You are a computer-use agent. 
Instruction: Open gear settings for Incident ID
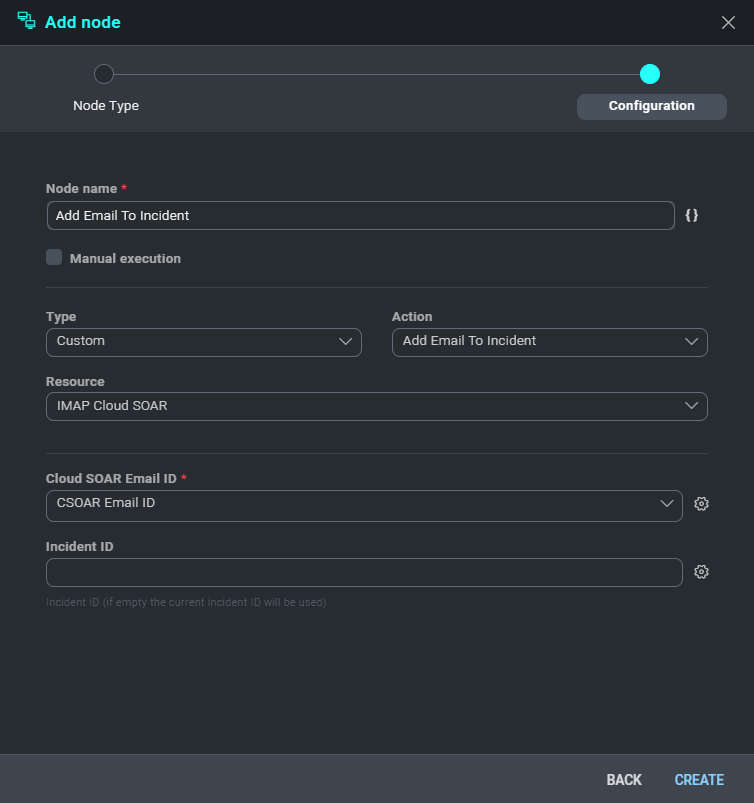[x=701, y=572]
